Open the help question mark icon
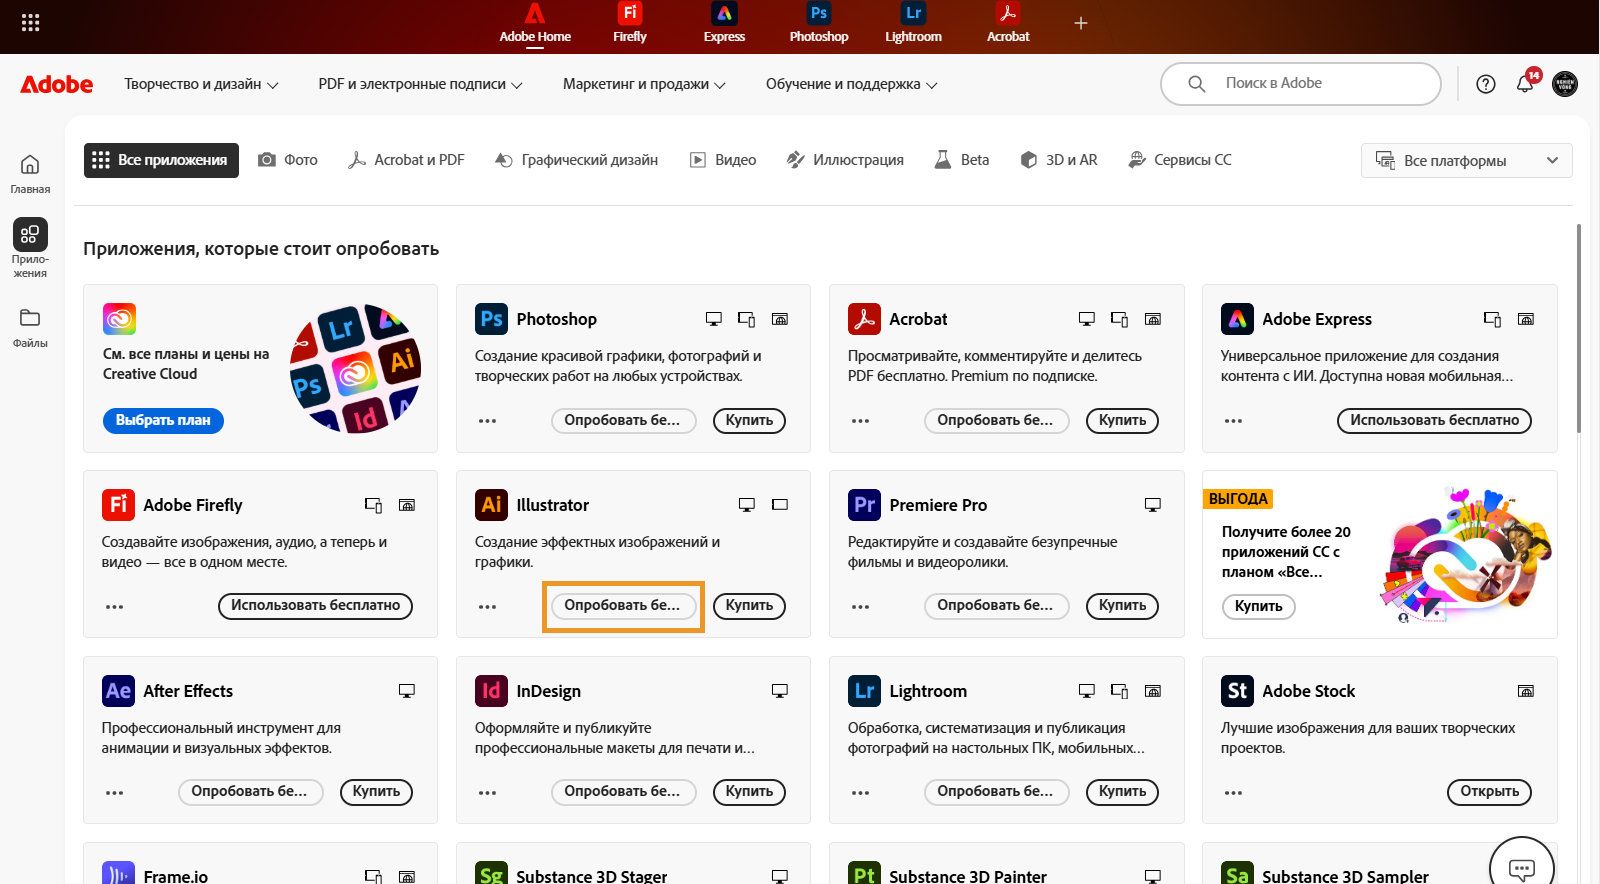The height and width of the screenshot is (884, 1600). [x=1486, y=84]
